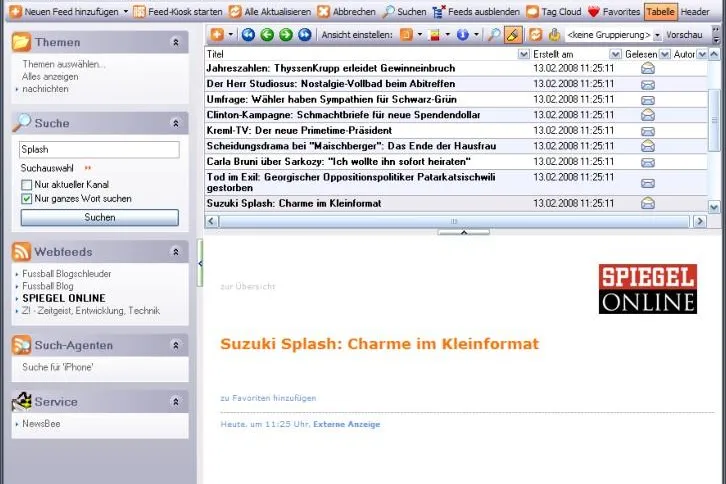
Task: Select the Fussball Blog feed
Action: pyautogui.click(x=48, y=286)
